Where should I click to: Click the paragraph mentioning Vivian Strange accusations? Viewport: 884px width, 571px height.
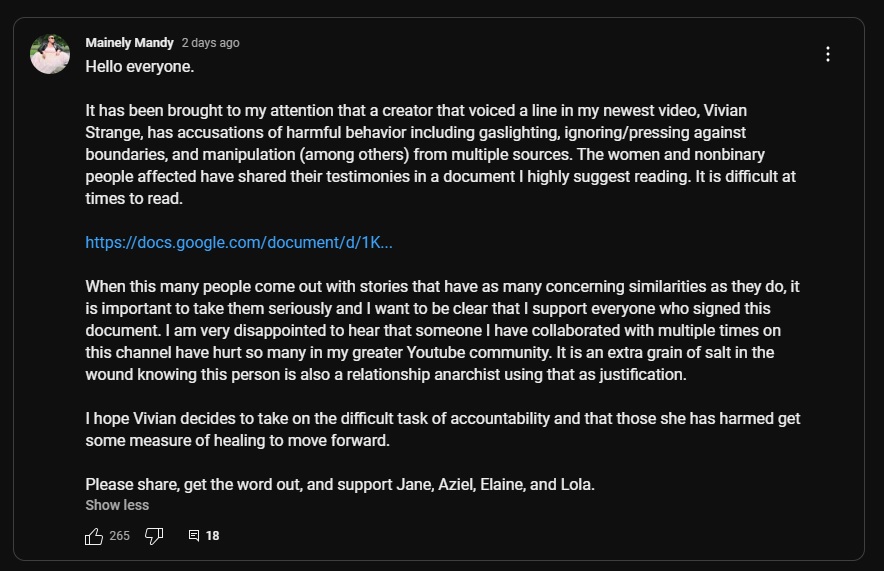pos(440,154)
